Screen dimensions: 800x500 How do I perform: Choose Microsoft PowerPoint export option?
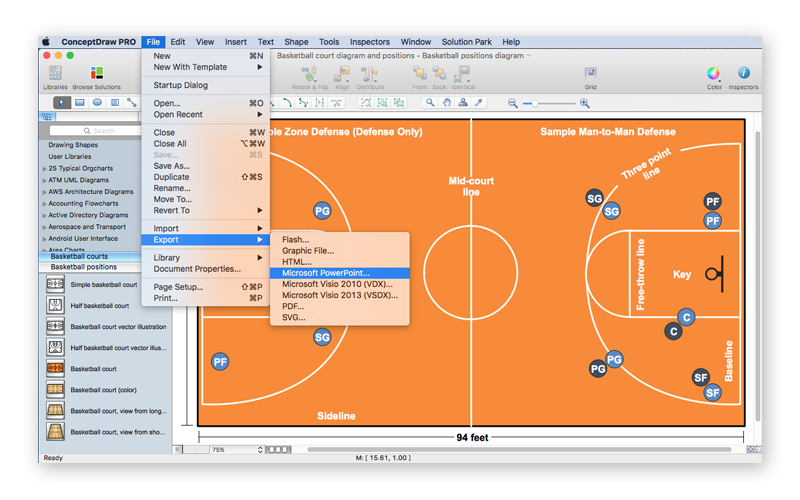click(x=340, y=273)
